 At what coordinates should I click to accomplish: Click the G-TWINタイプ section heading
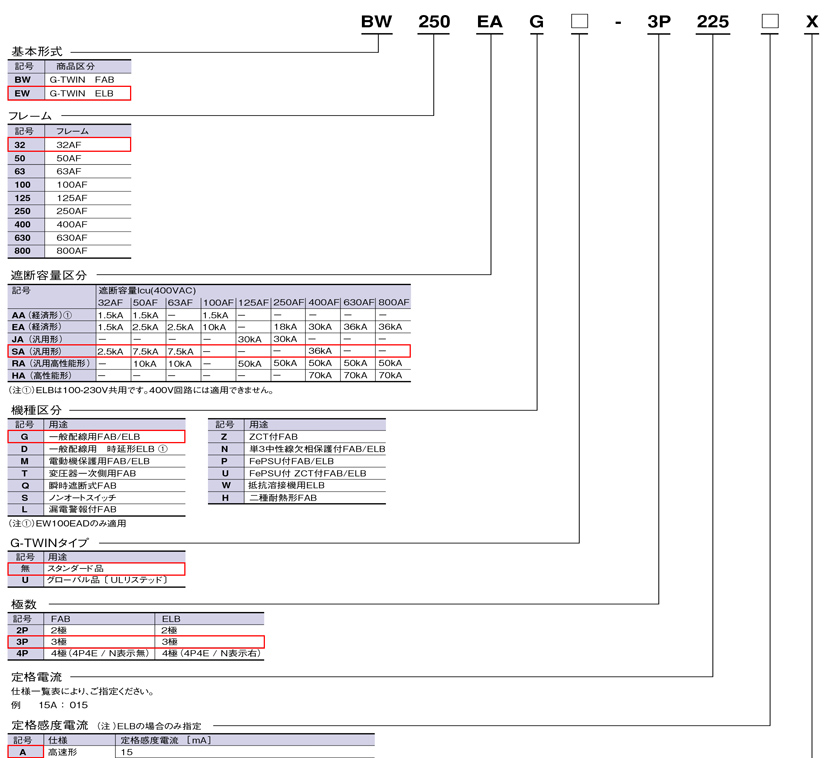click(50, 543)
